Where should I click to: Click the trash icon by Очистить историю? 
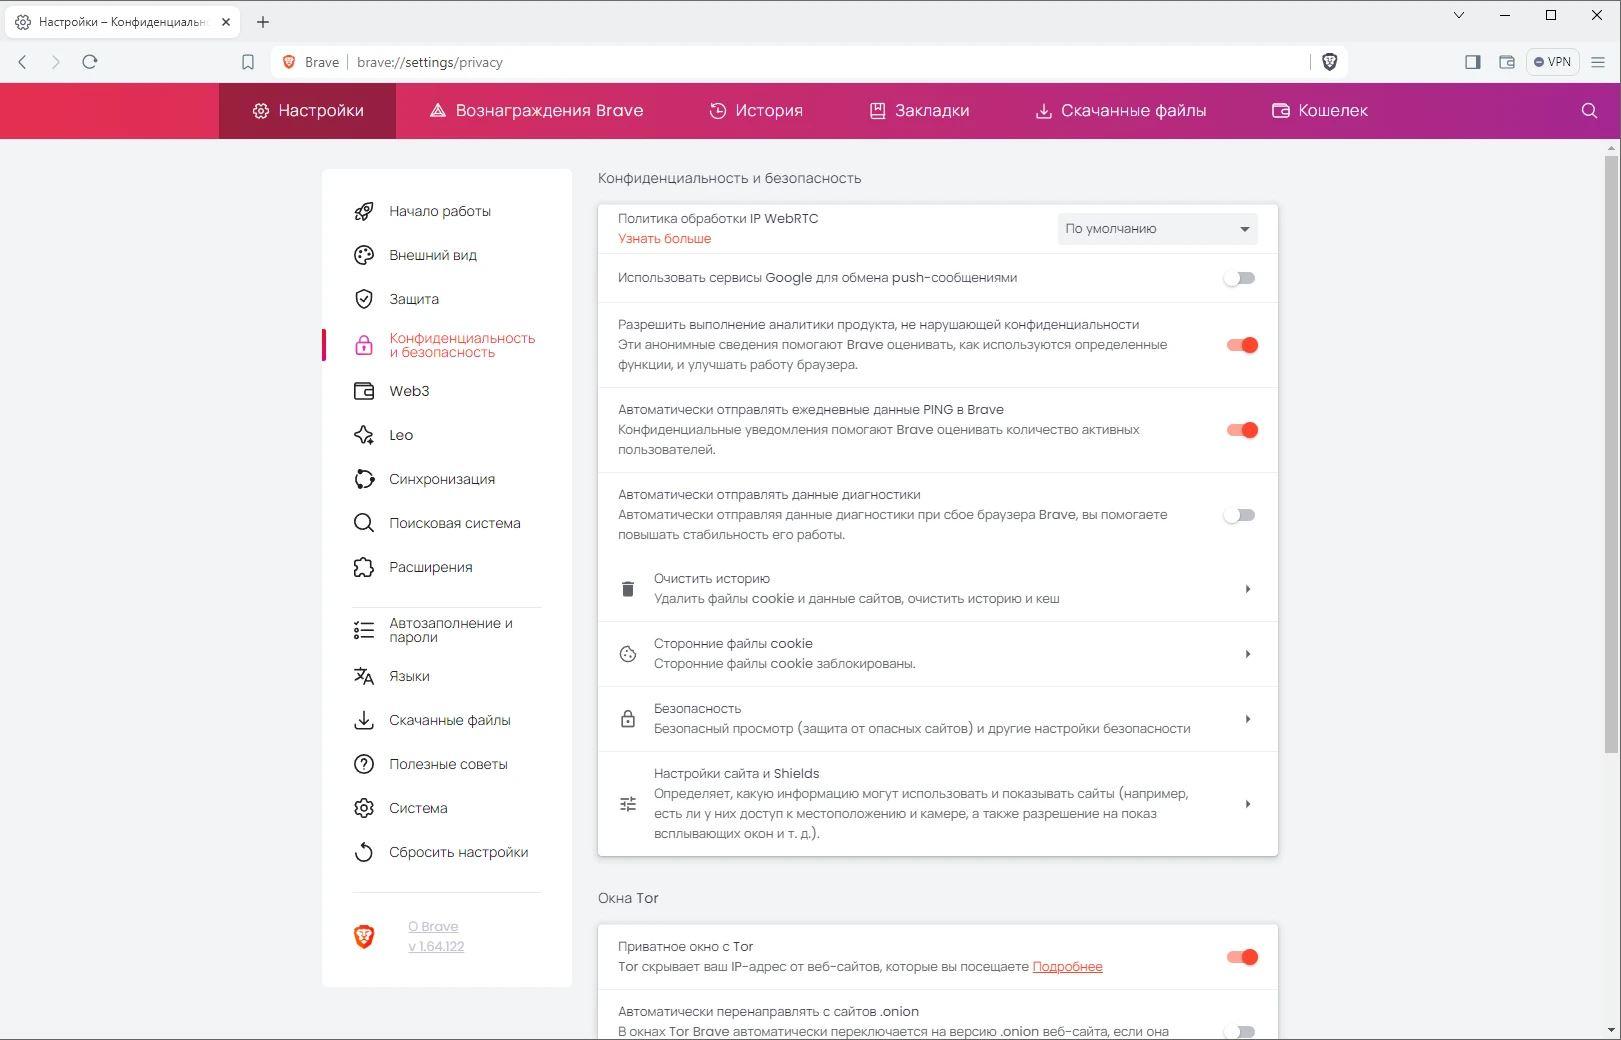628,589
